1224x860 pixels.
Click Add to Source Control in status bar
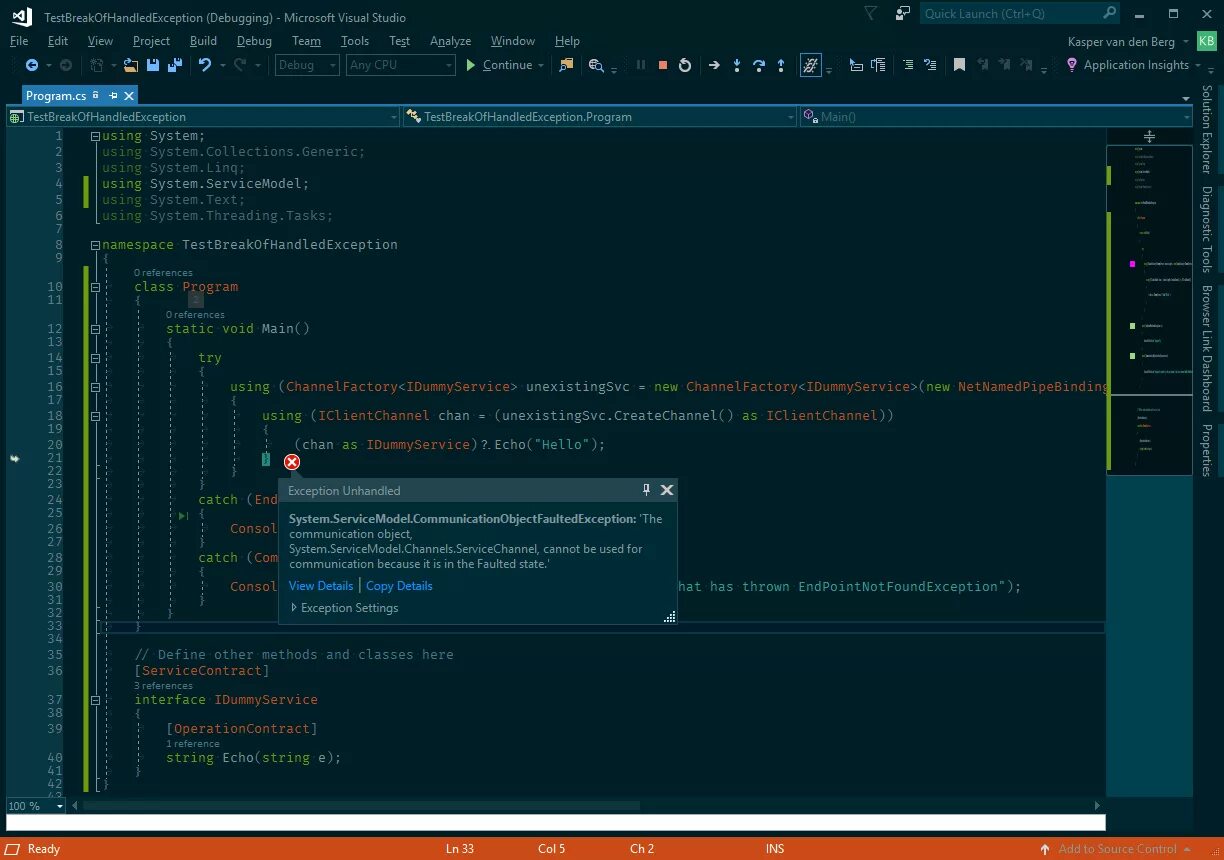click(1117, 849)
